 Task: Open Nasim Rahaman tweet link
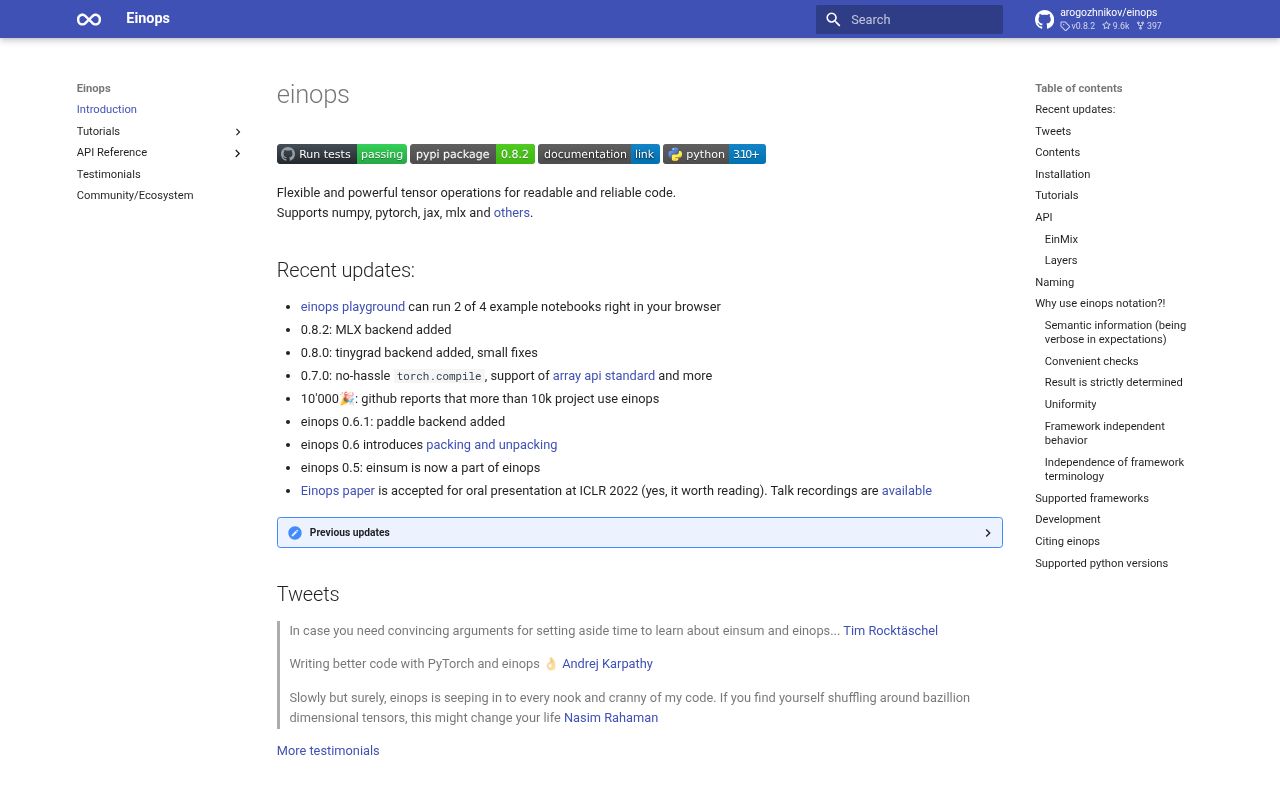[x=611, y=718]
